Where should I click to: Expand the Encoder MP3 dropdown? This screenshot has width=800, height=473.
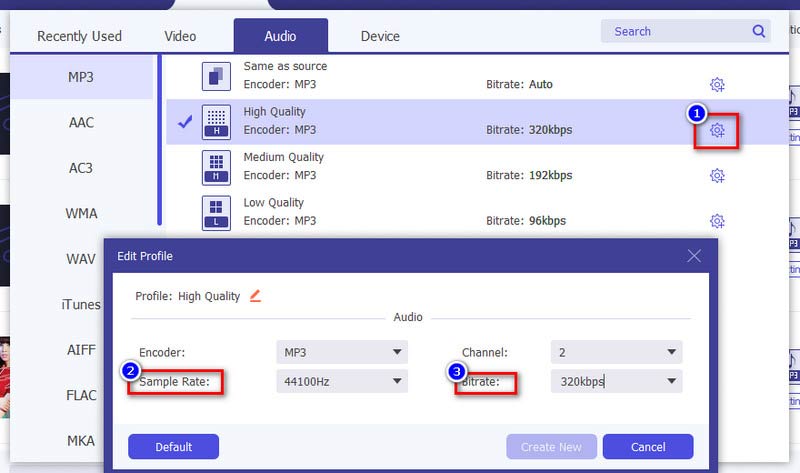pyautogui.click(x=341, y=352)
